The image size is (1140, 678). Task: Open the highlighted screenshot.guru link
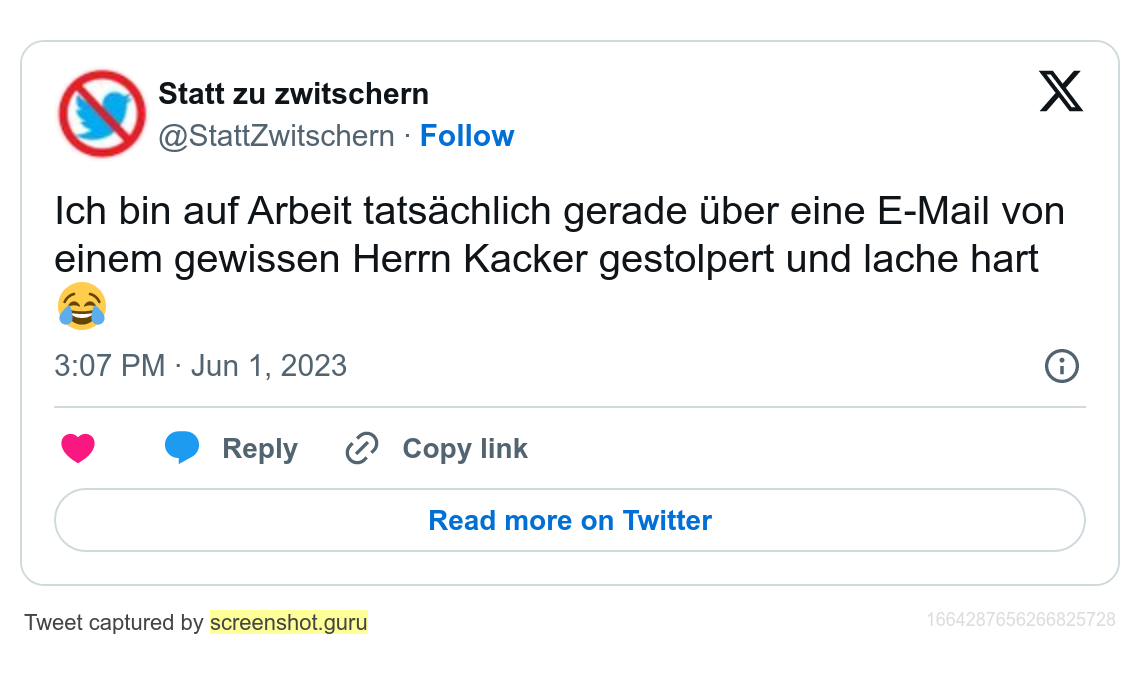(x=288, y=623)
